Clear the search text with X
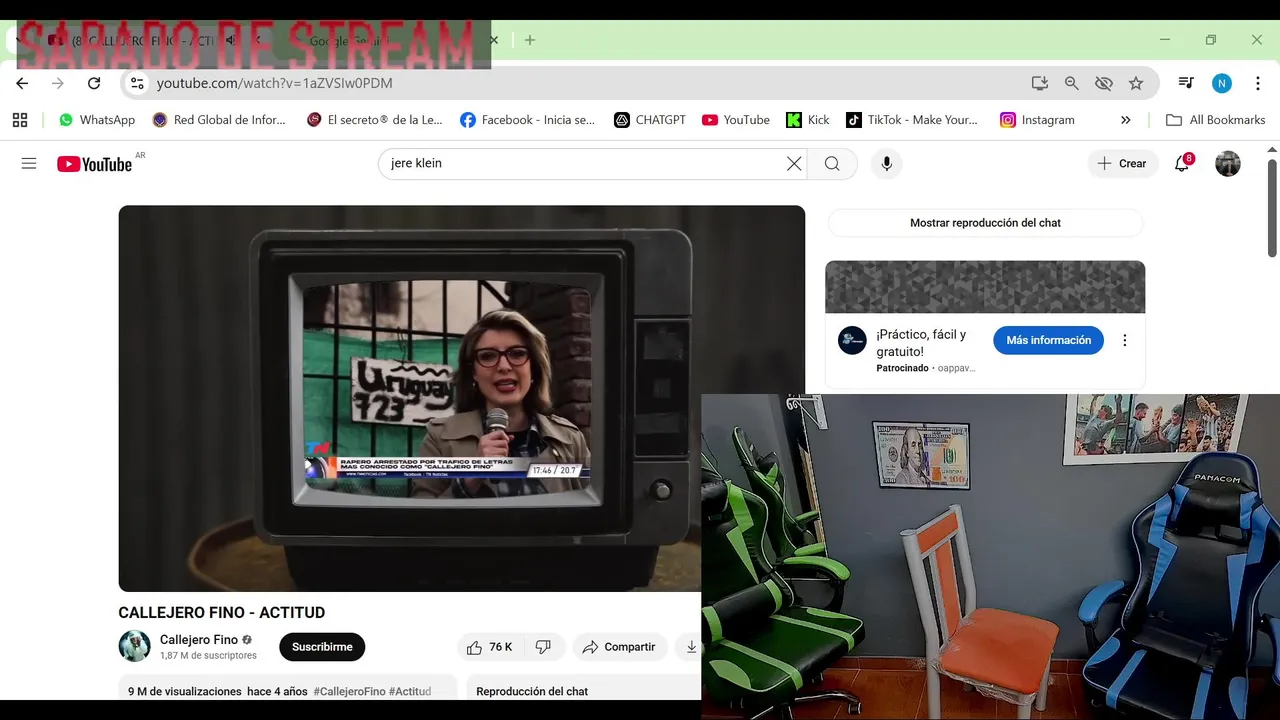Screen dimensions: 1280x720 pos(794,163)
